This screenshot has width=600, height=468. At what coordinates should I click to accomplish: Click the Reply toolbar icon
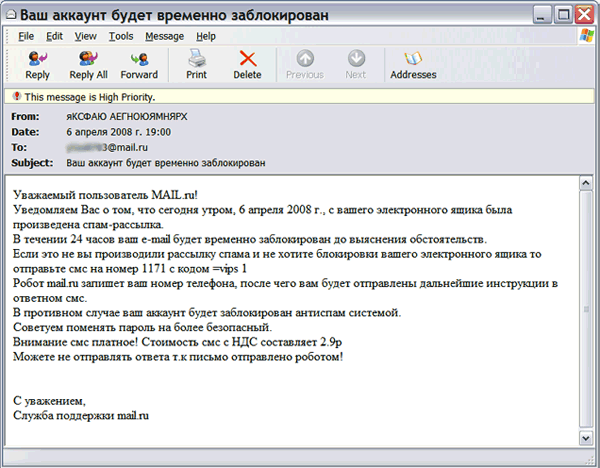tap(38, 59)
